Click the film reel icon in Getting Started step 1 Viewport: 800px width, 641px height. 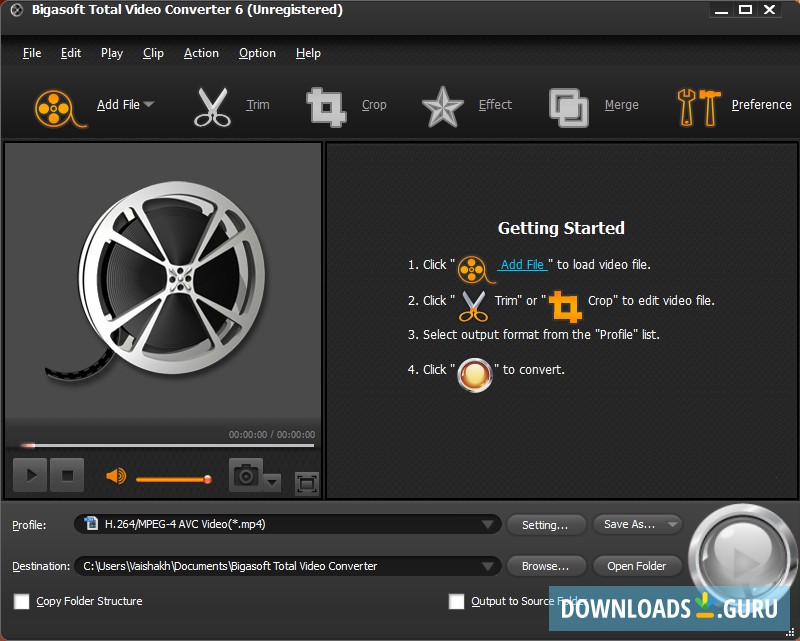(475, 269)
